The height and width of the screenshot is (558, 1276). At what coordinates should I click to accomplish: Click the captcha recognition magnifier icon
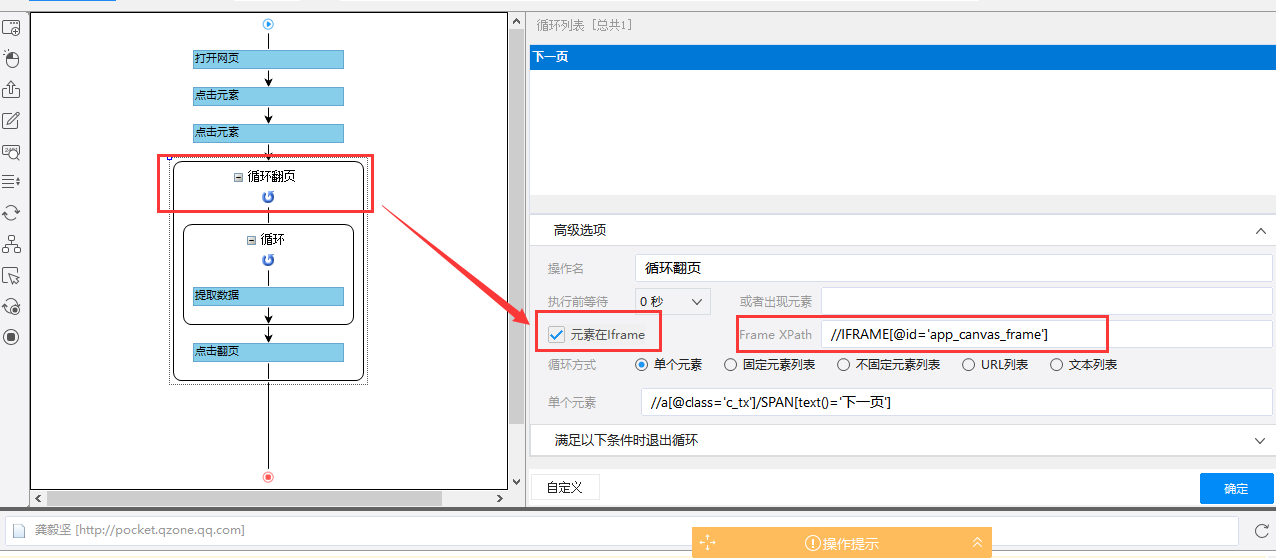pyautogui.click(x=11, y=152)
